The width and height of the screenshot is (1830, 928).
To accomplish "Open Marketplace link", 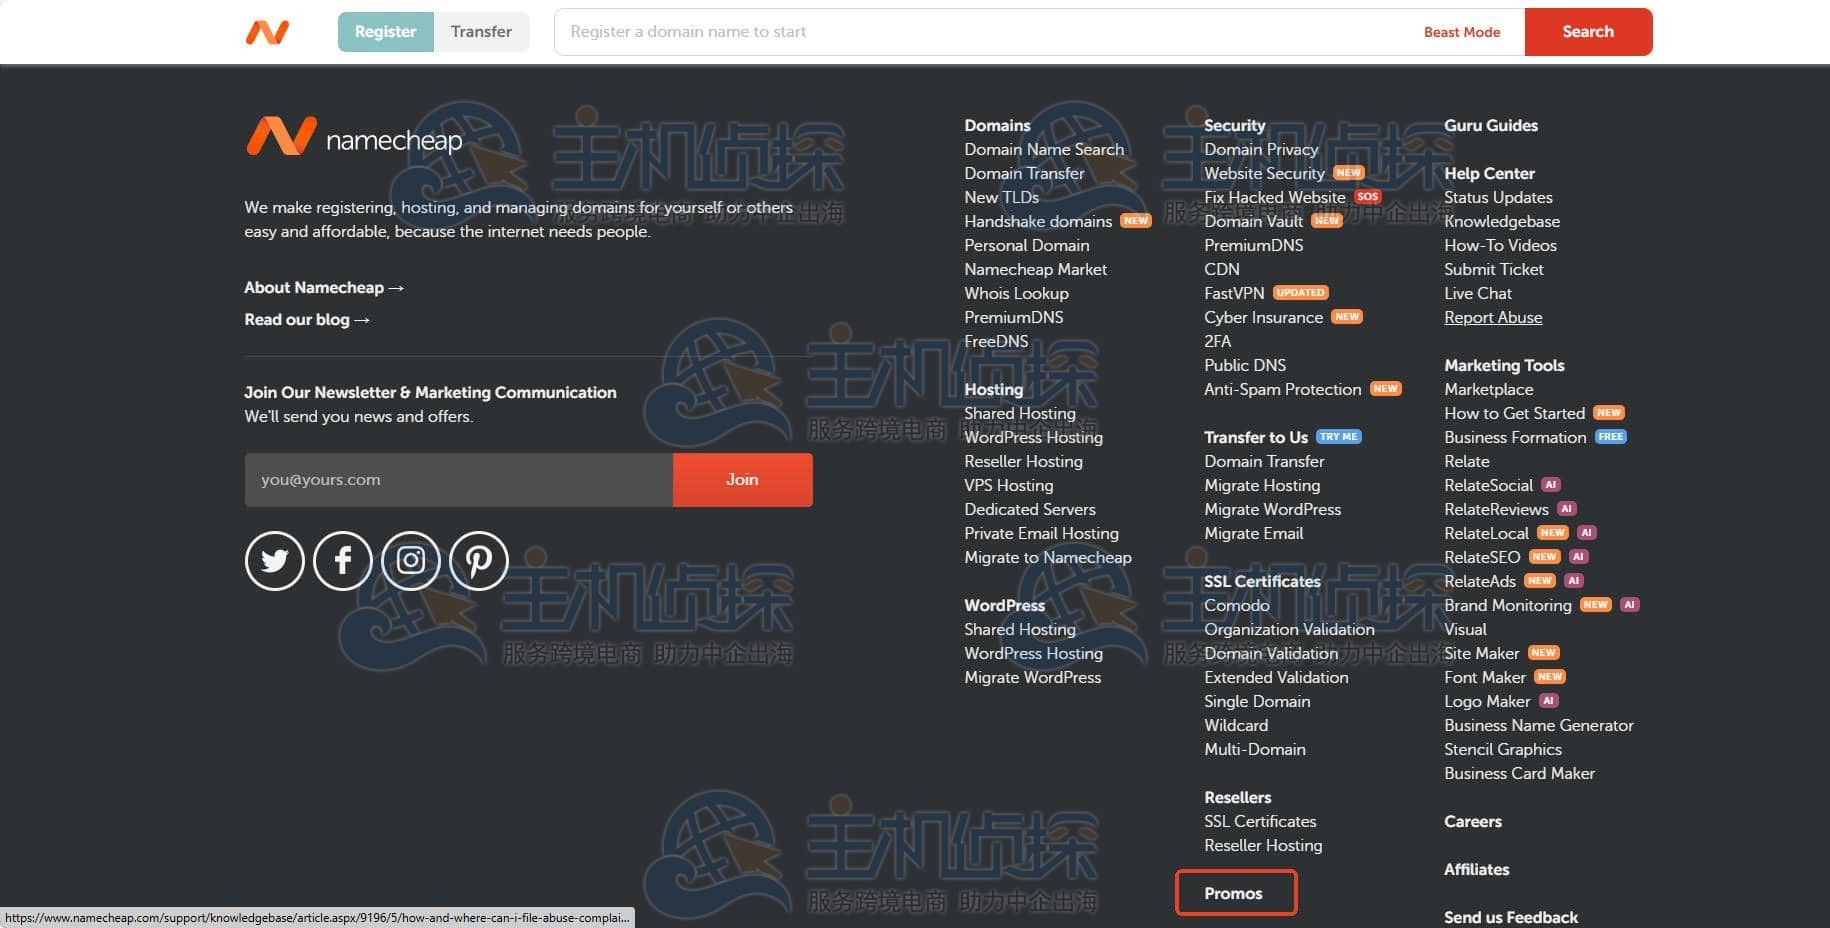I will (x=1488, y=390).
